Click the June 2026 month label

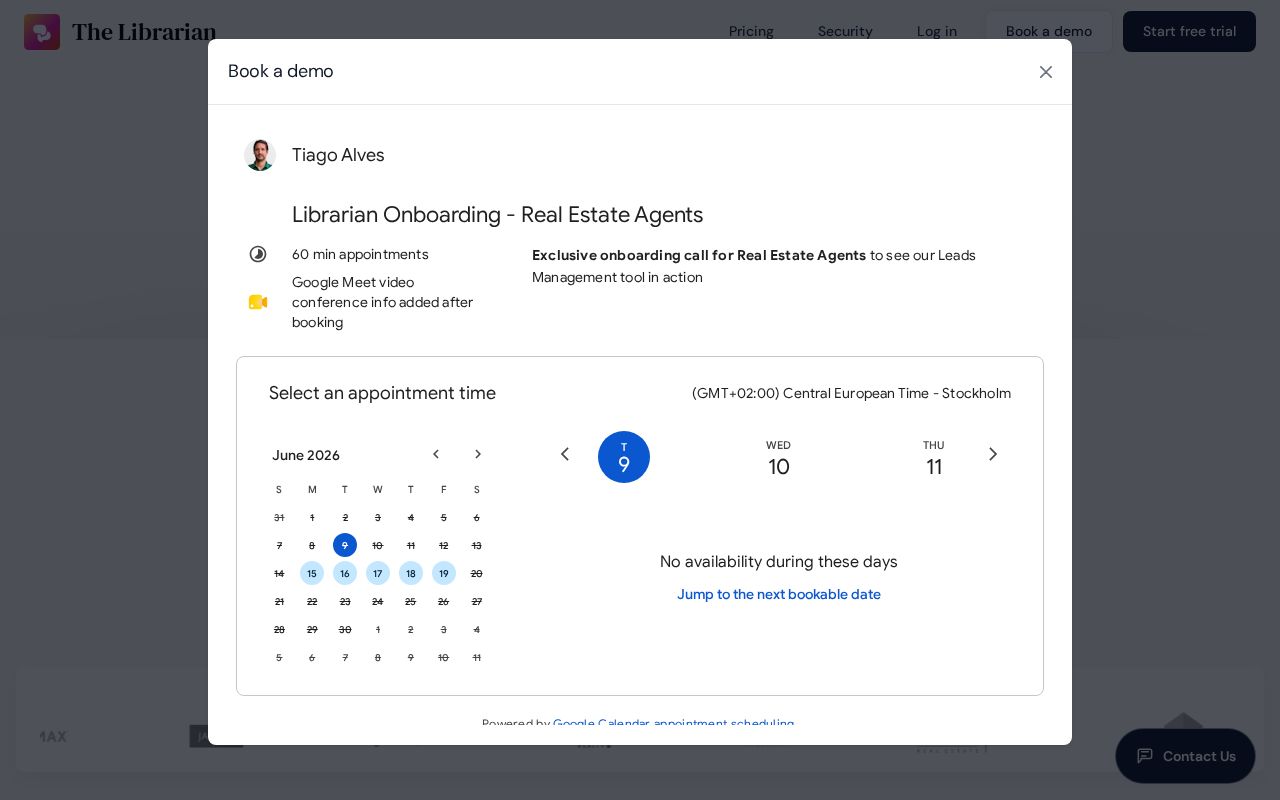tap(306, 455)
